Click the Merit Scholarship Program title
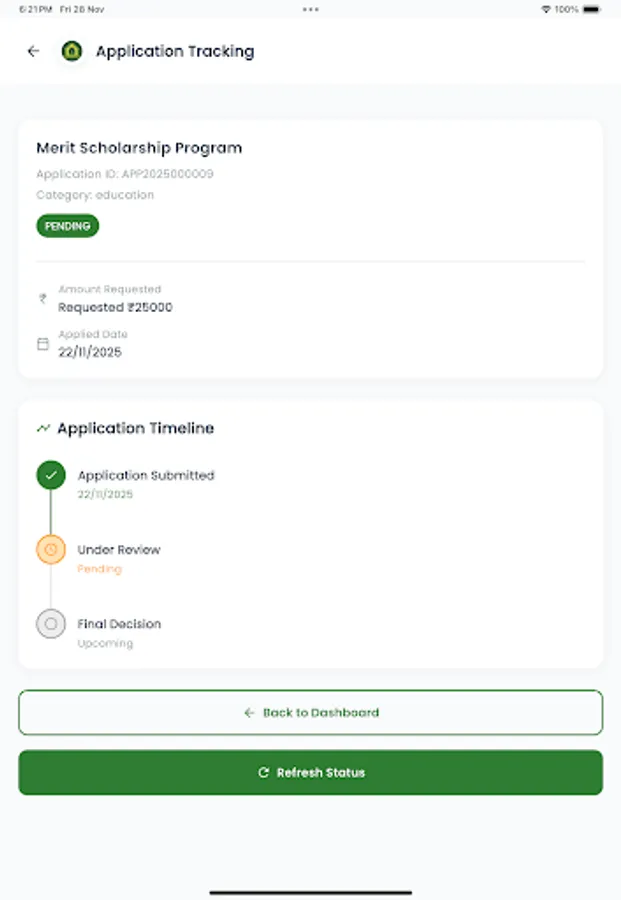 [139, 148]
